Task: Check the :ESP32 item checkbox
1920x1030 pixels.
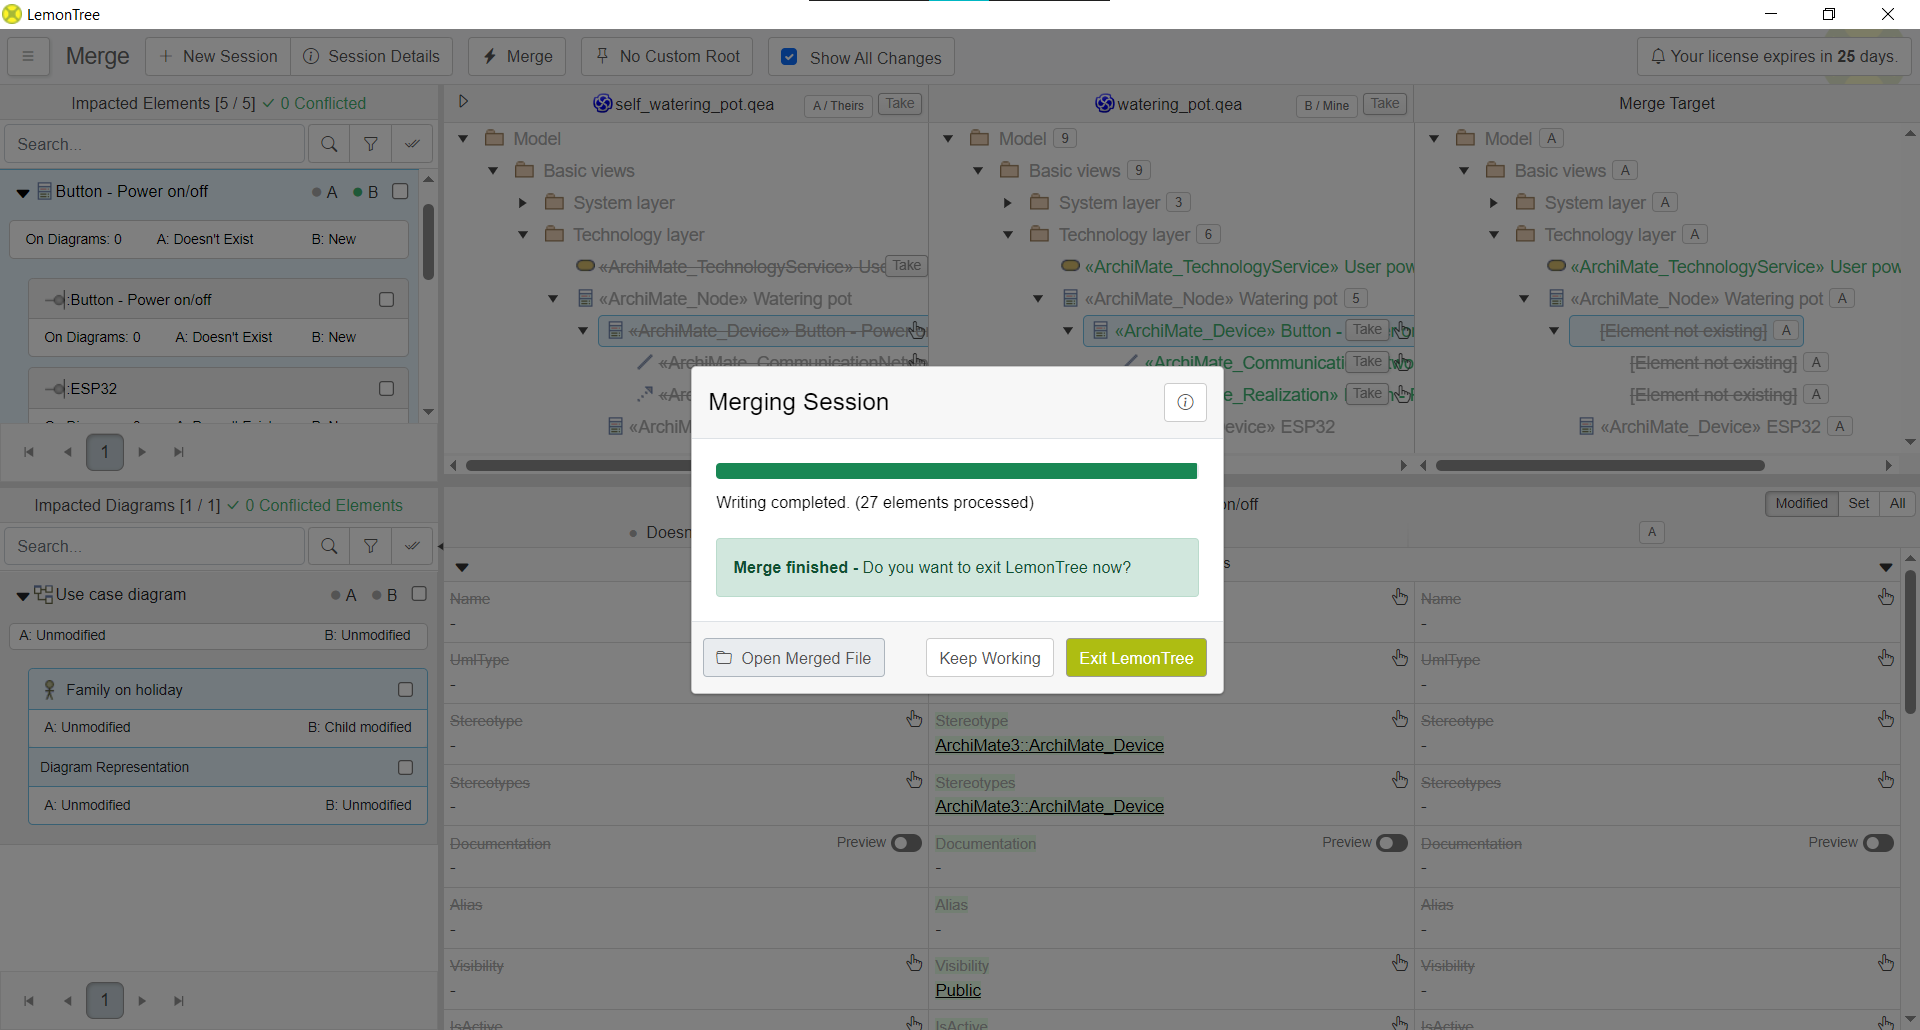Action: 386,388
